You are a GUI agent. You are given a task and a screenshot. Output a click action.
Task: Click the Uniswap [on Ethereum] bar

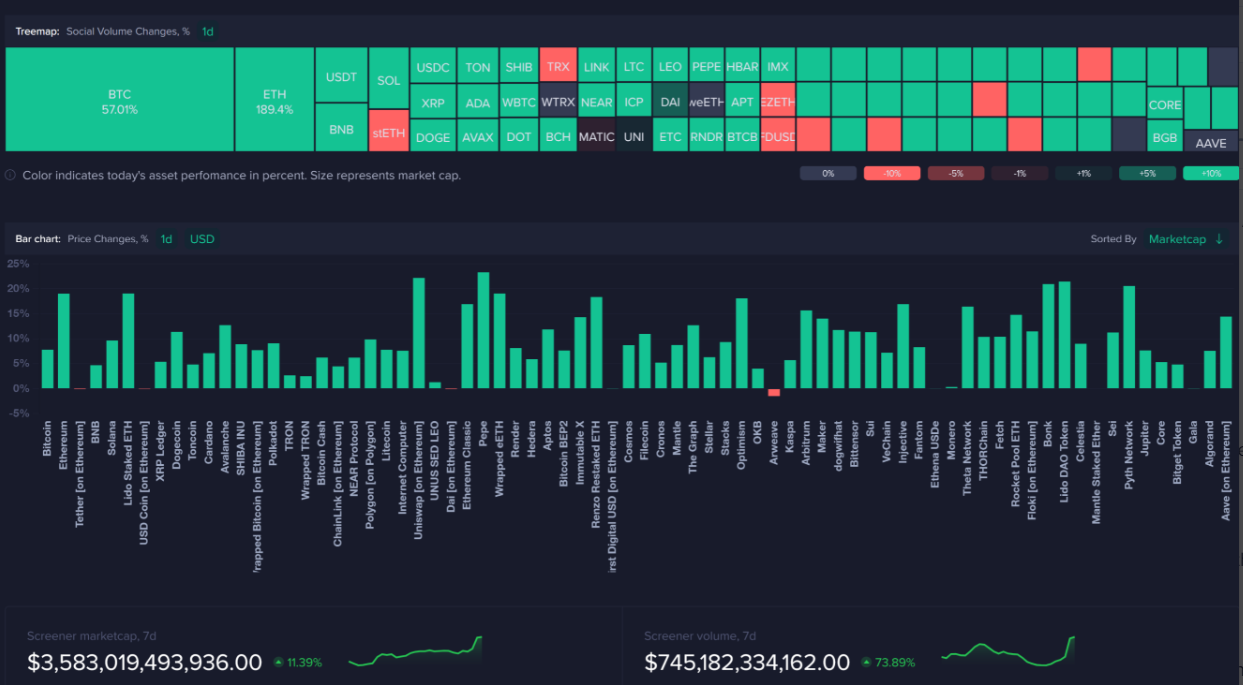419,333
